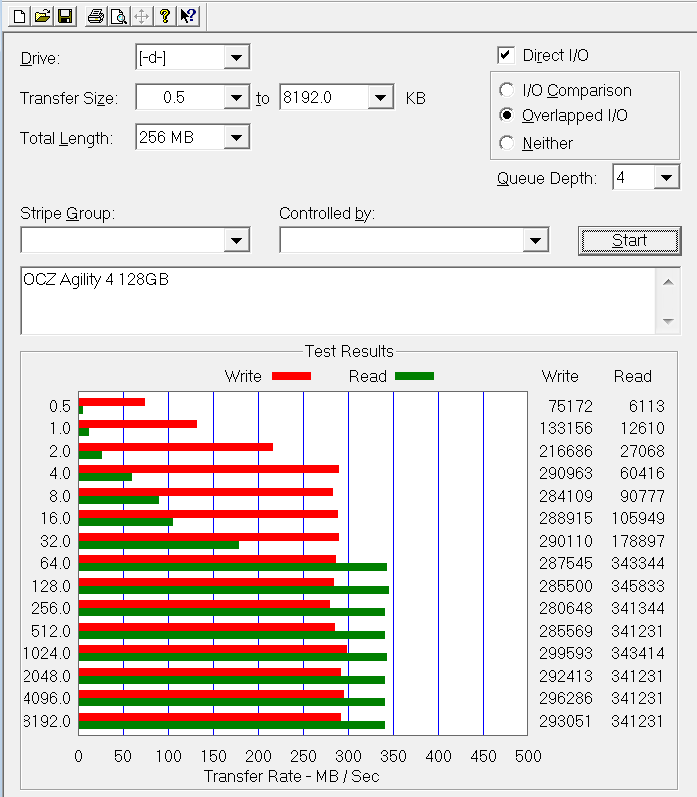Viewport: 697px width, 797px height.
Task: Click the New document toolbar icon
Action: coord(19,16)
